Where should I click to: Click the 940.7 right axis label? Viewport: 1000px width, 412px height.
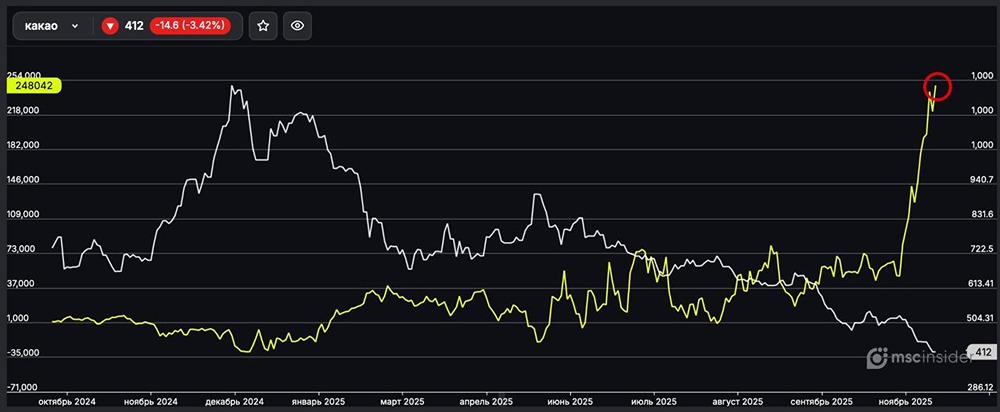click(980, 180)
